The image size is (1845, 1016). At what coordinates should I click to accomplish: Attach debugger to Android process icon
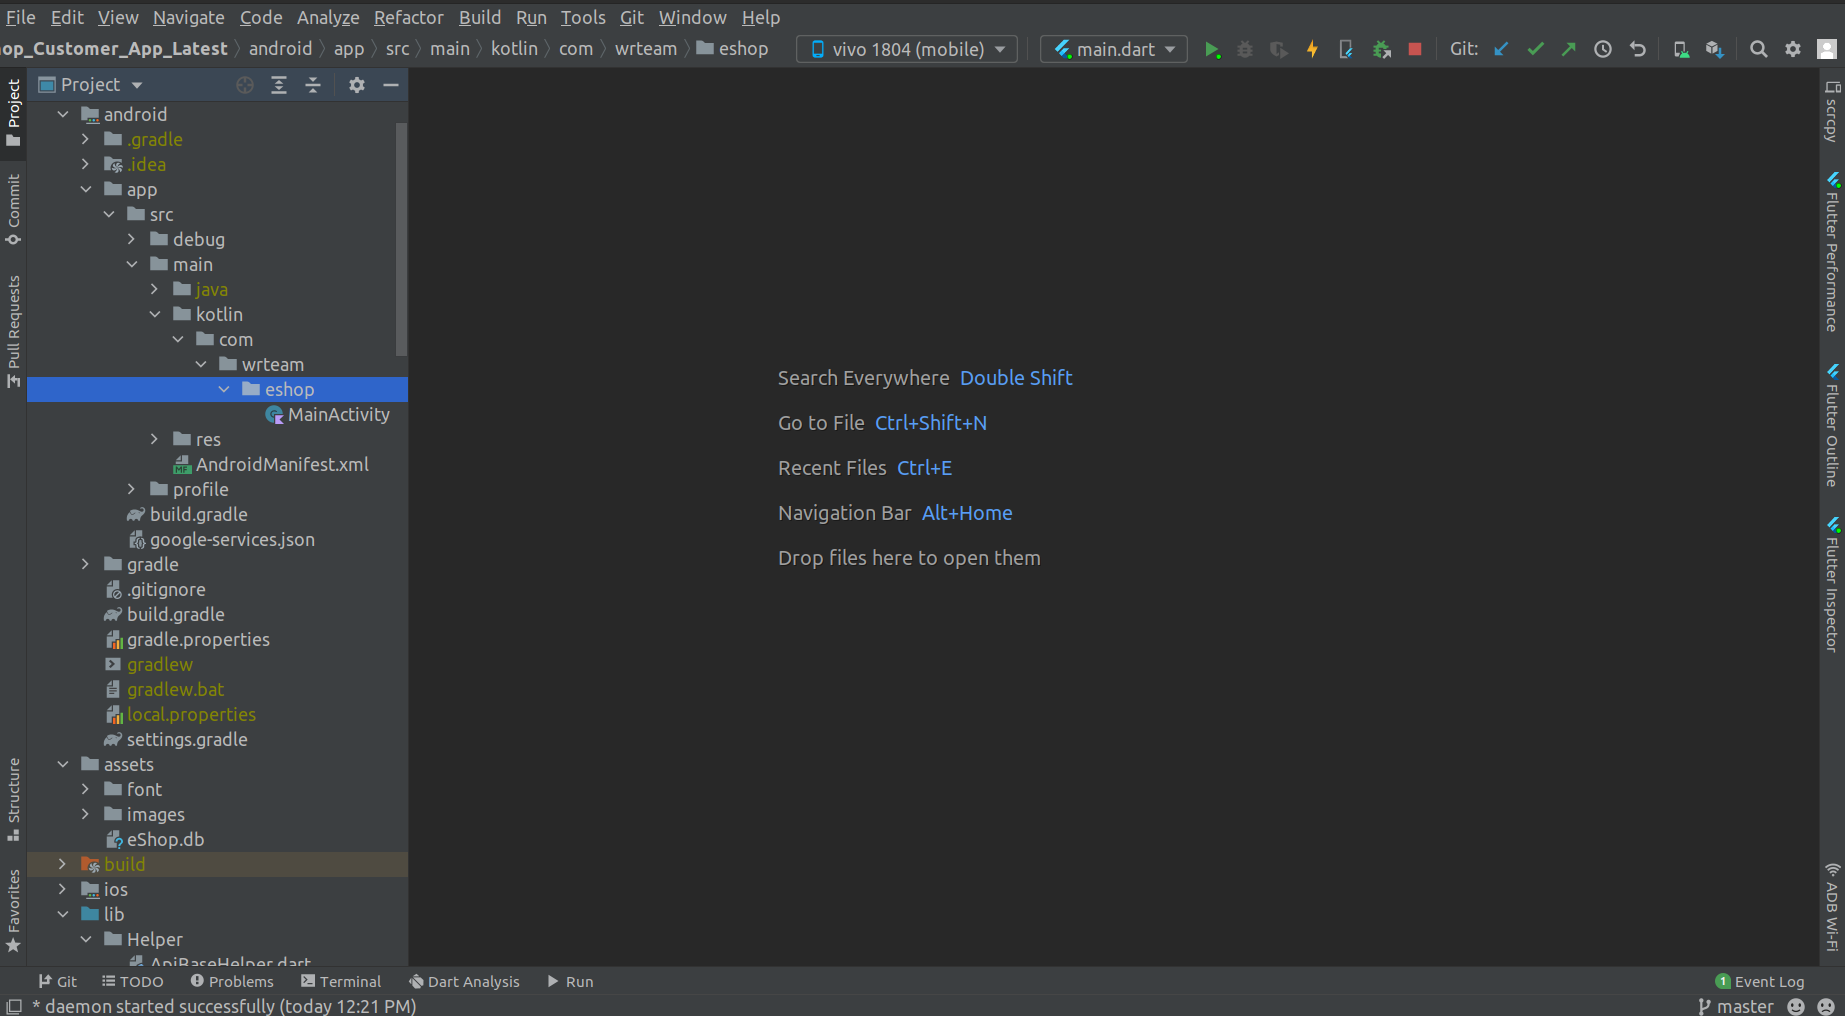pos(1381,49)
